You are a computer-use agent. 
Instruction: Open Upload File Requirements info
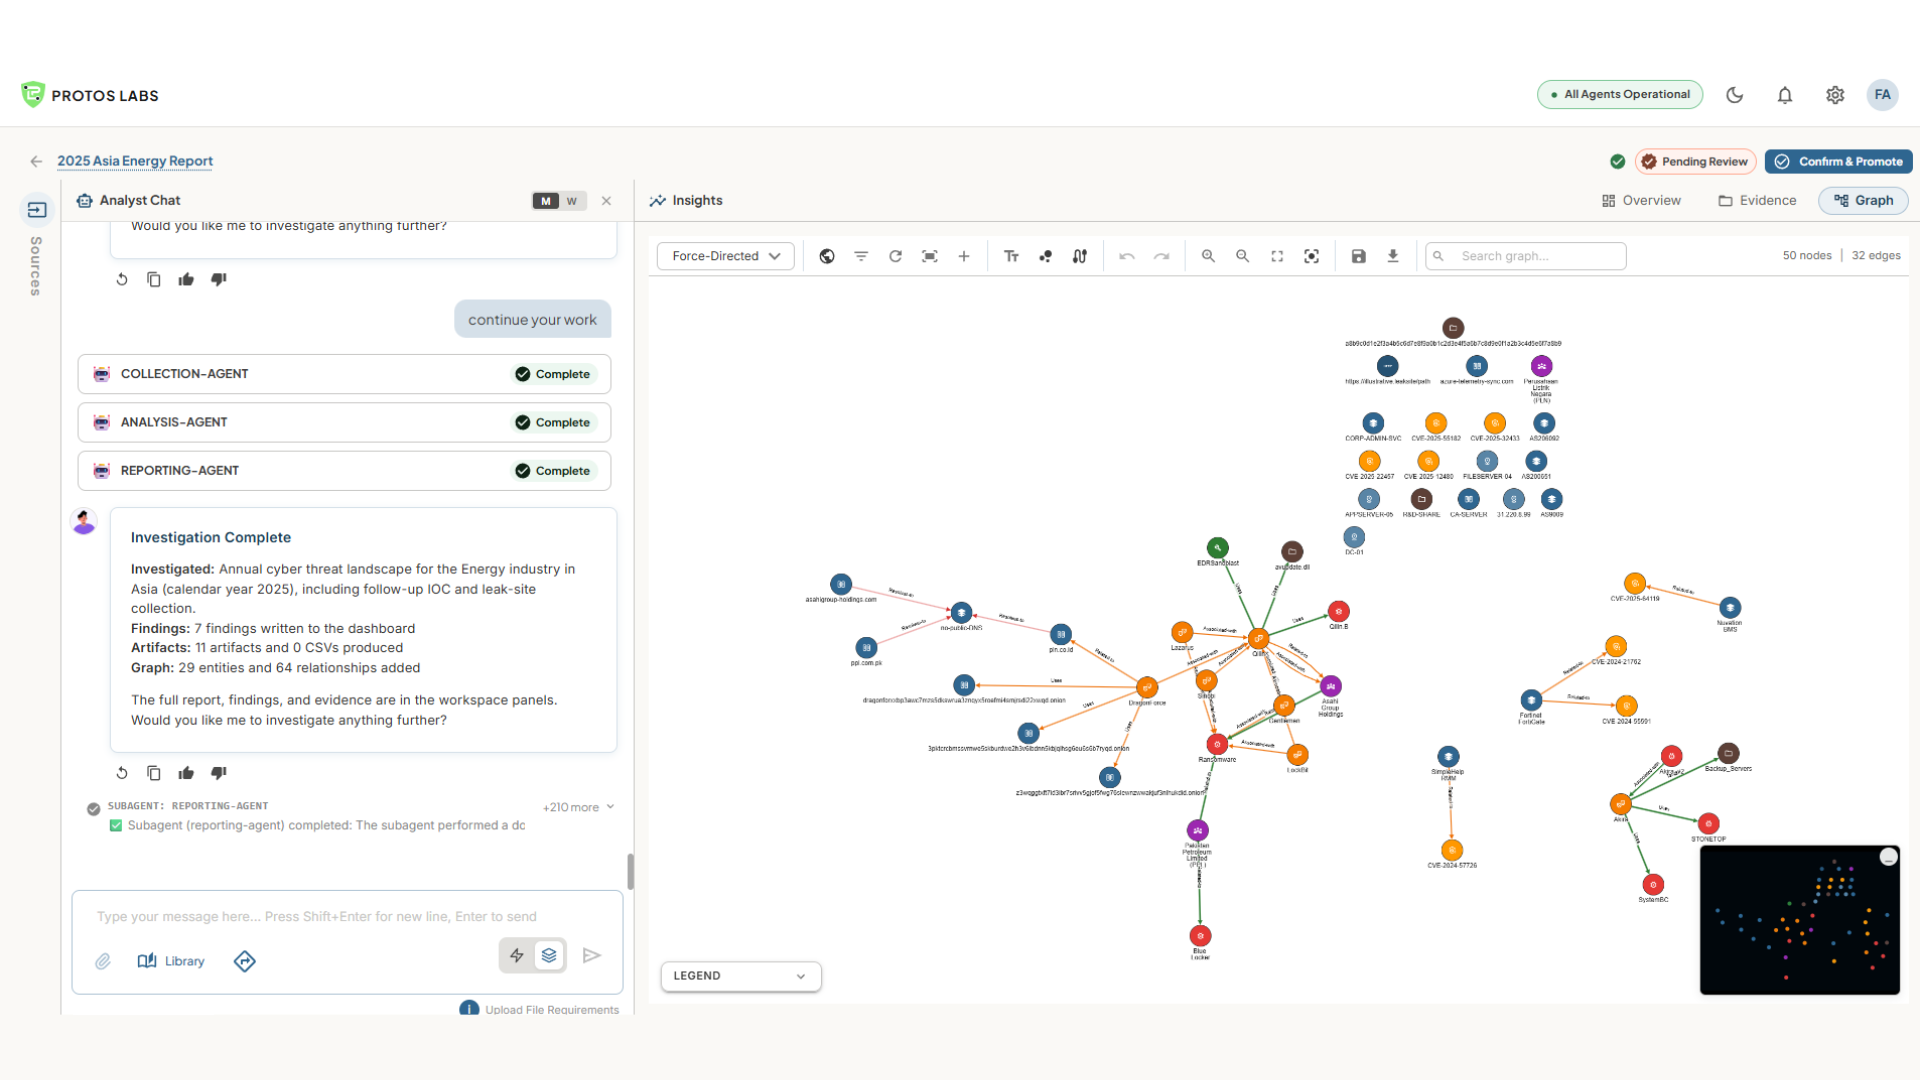pos(539,1009)
